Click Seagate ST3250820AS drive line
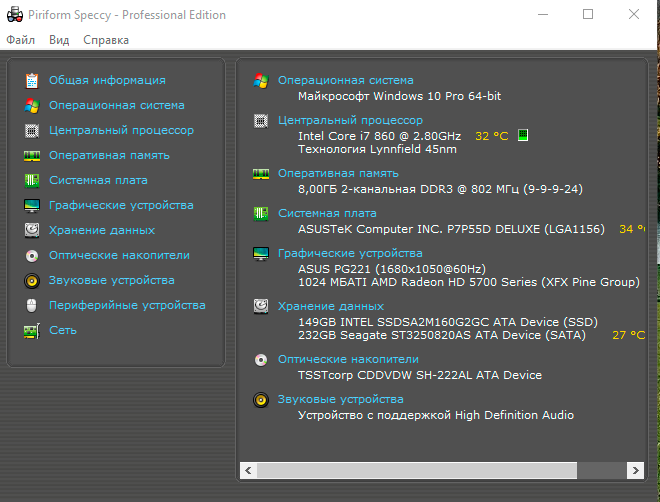The height and width of the screenshot is (502, 660). point(442,335)
